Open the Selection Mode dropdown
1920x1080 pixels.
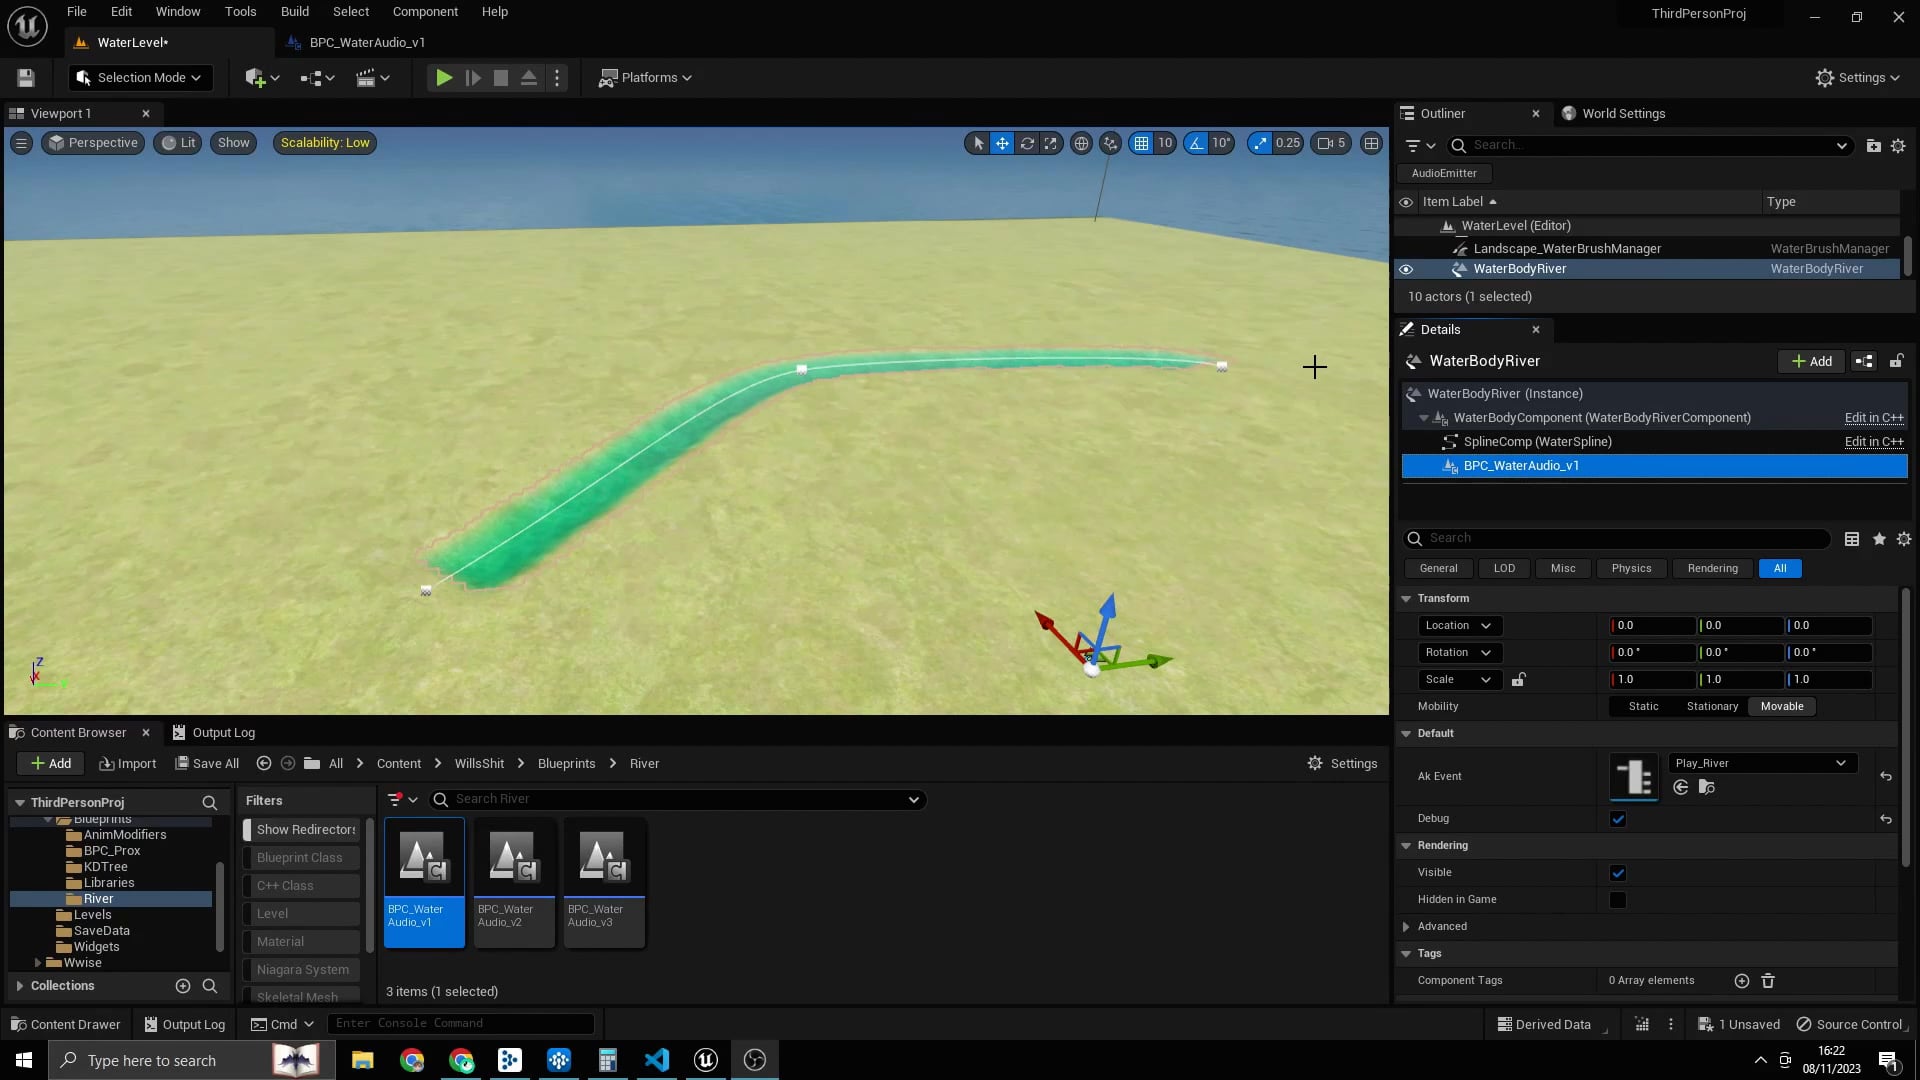point(139,77)
